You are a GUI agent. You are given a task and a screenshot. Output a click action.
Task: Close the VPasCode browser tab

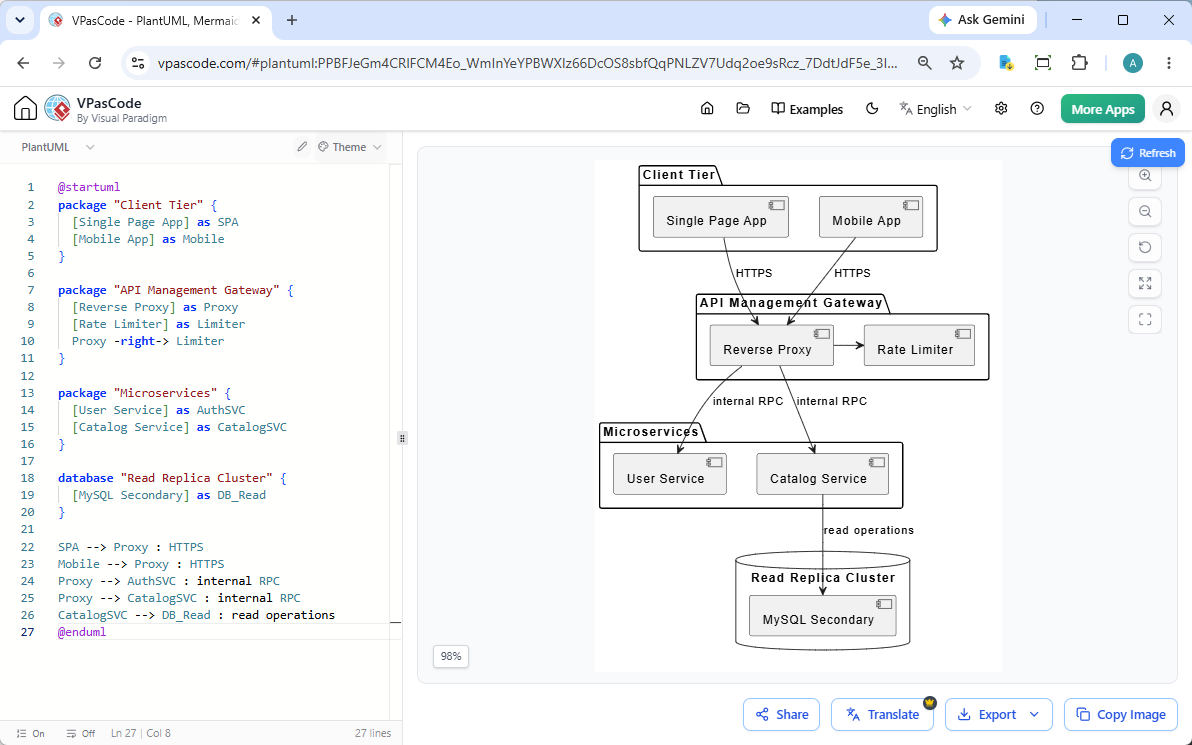pos(256,21)
